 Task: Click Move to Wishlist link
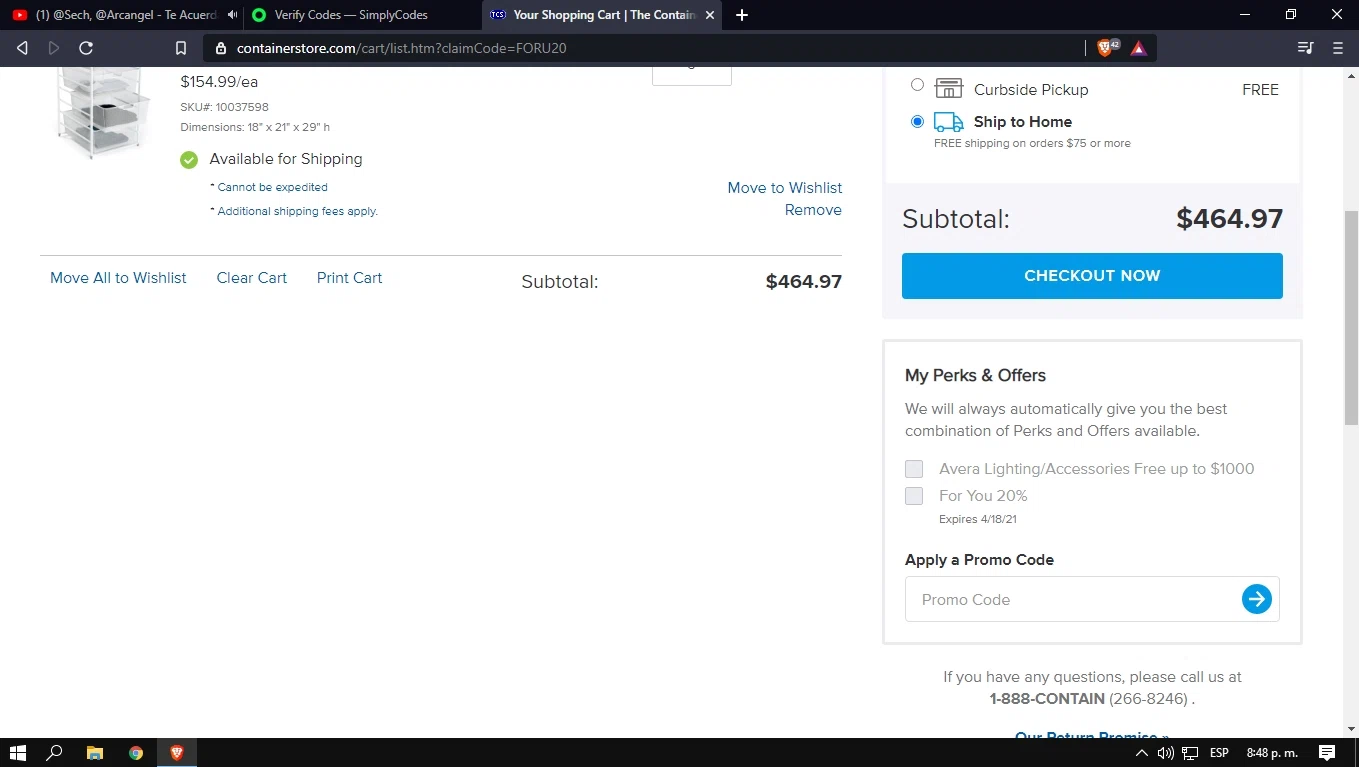(785, 188)
